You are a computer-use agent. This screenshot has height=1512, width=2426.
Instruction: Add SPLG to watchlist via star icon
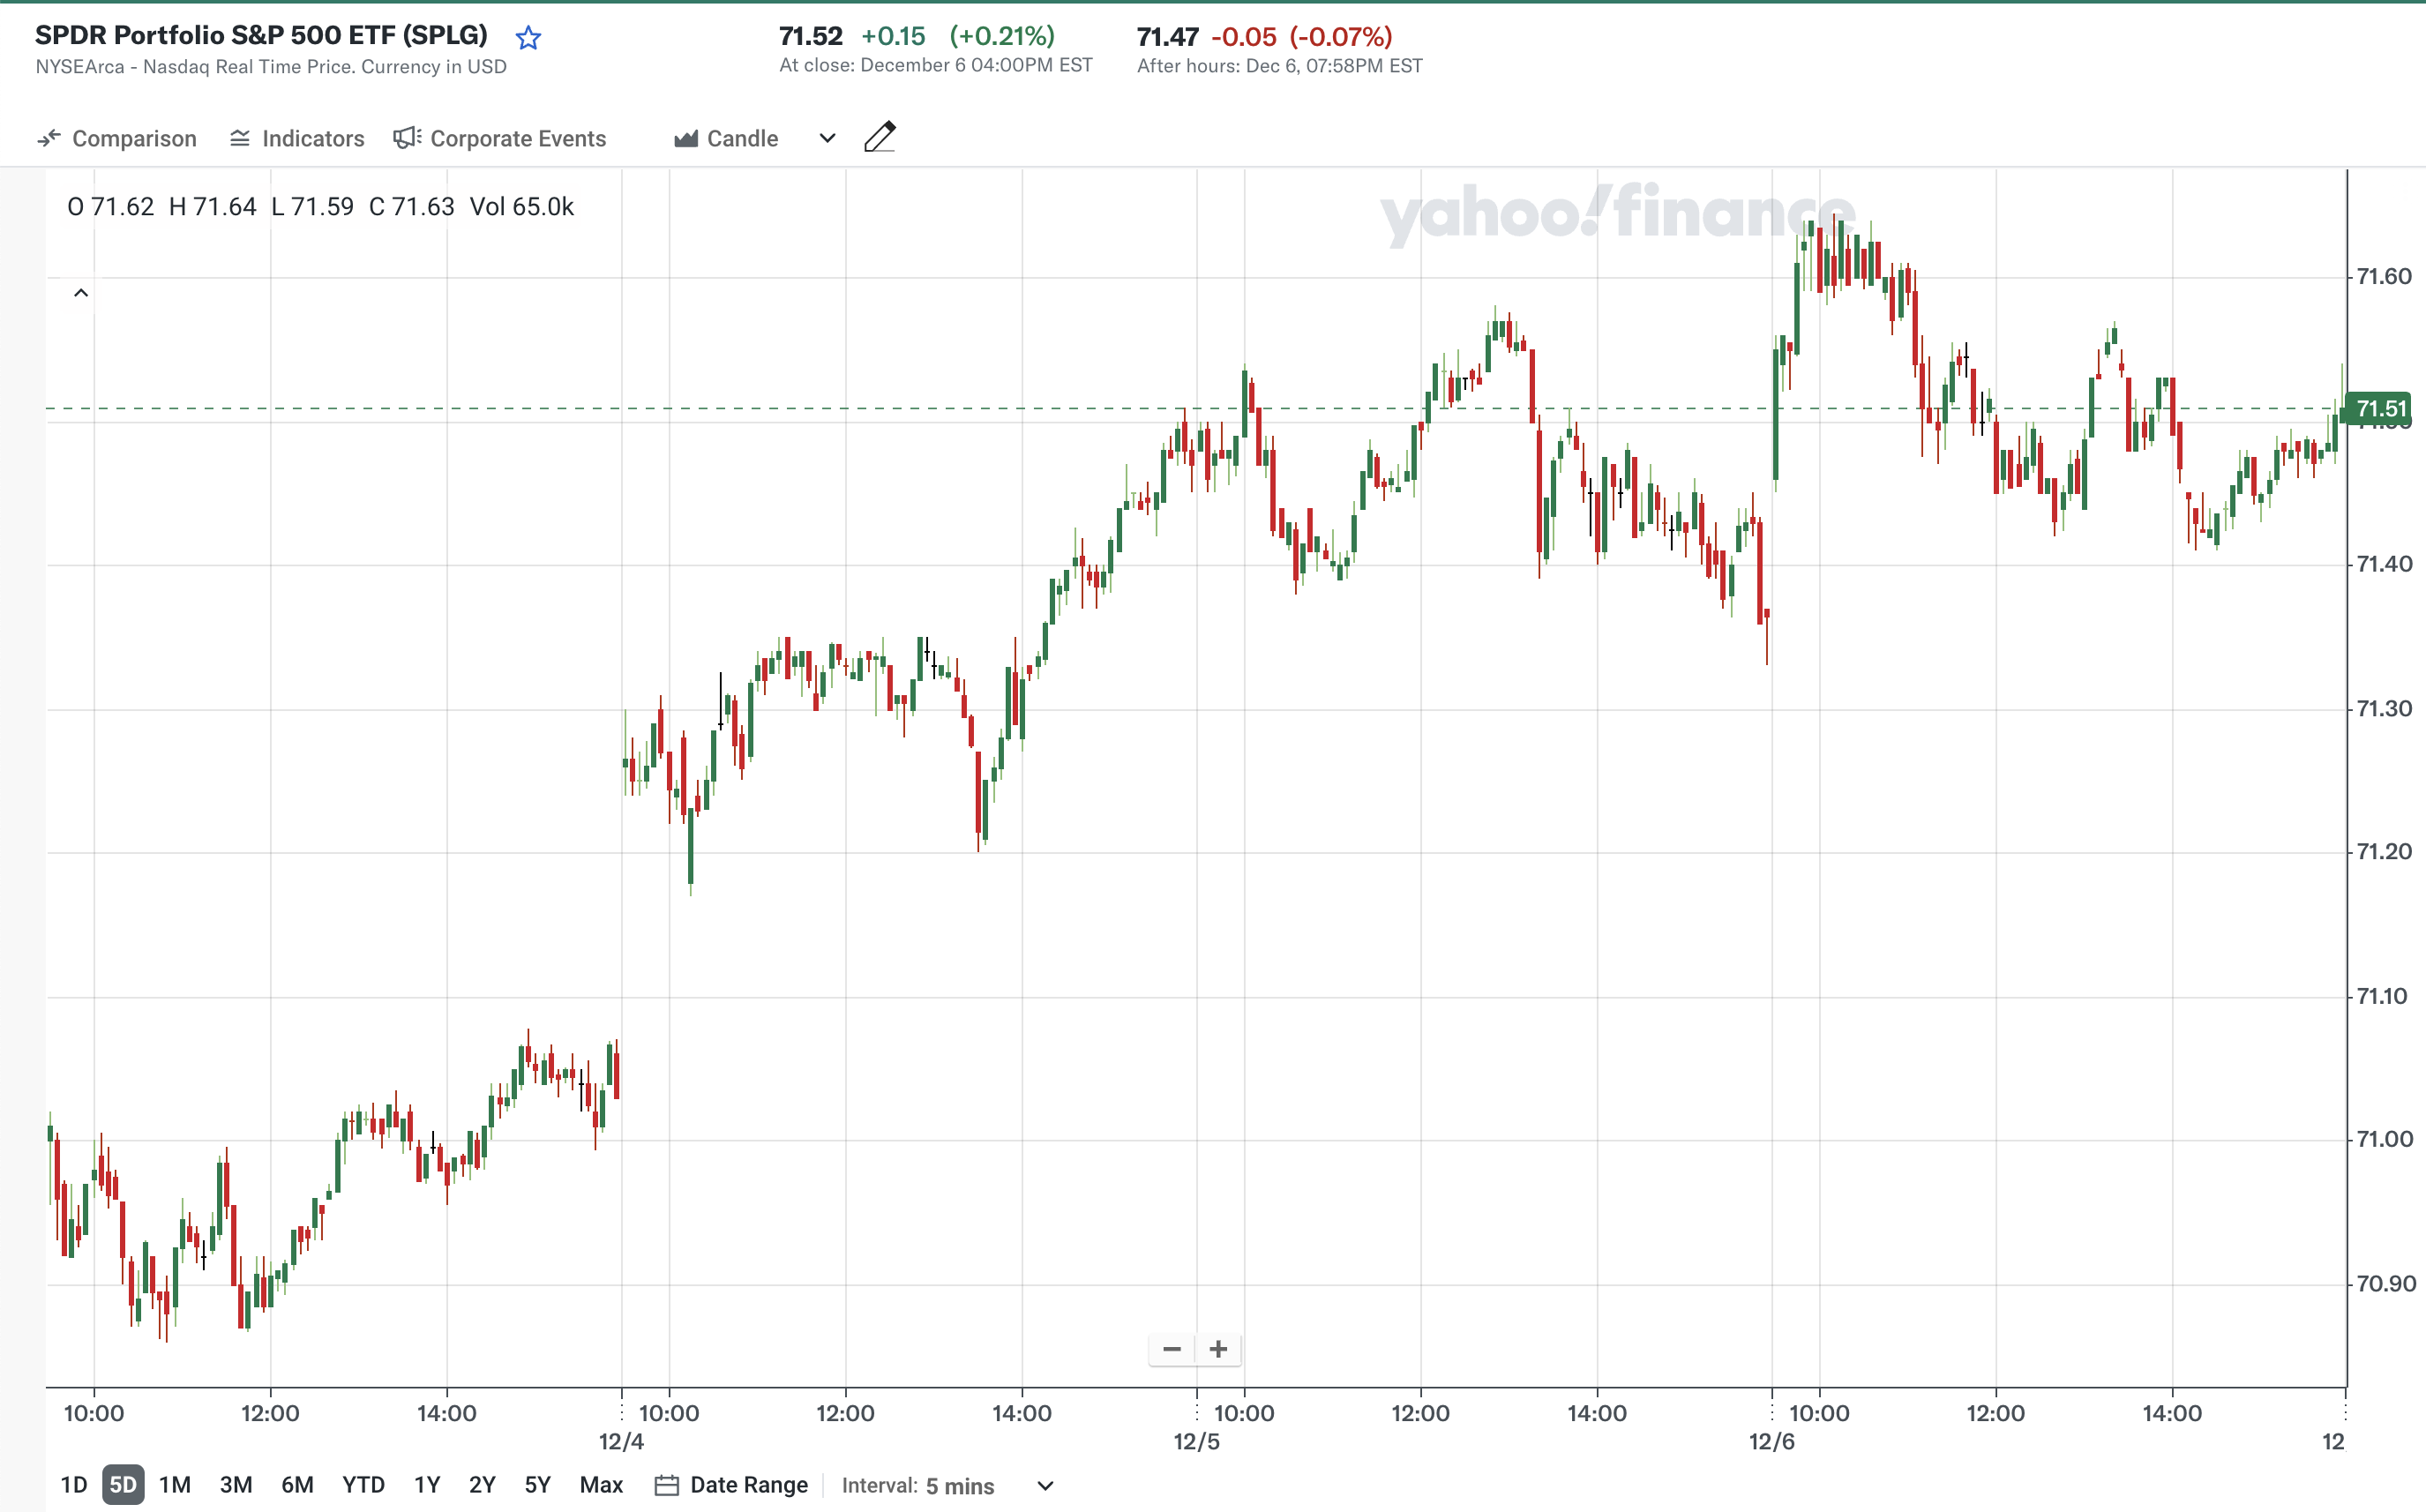(529, 37)
